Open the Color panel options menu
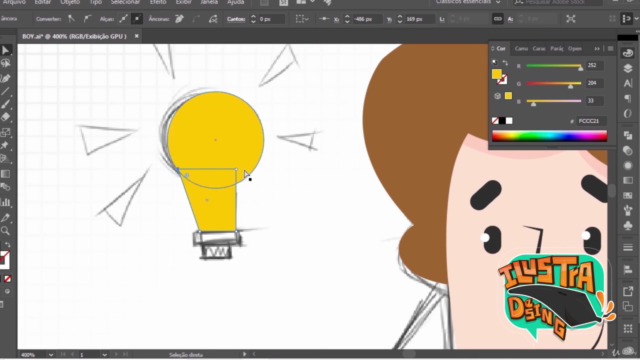Image resolution: width=640 pixels, height=360 pixels. (x=611, y=49)
